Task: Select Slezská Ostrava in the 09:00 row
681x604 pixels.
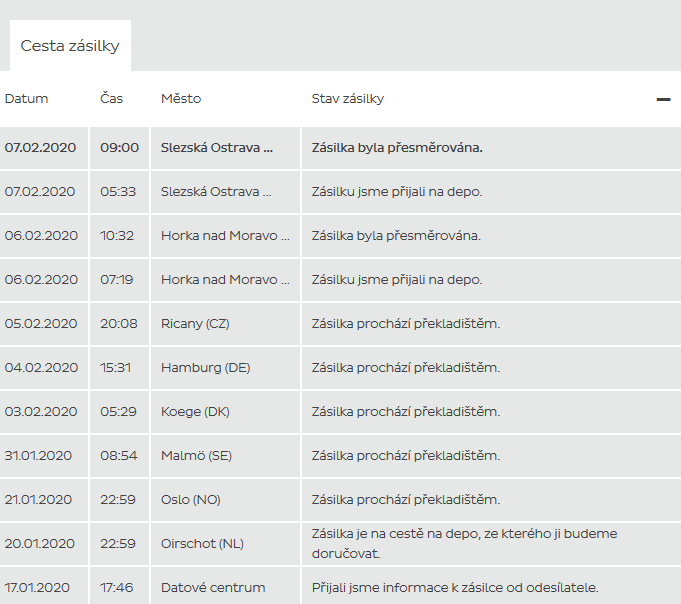Action: [x=217, y=148]
